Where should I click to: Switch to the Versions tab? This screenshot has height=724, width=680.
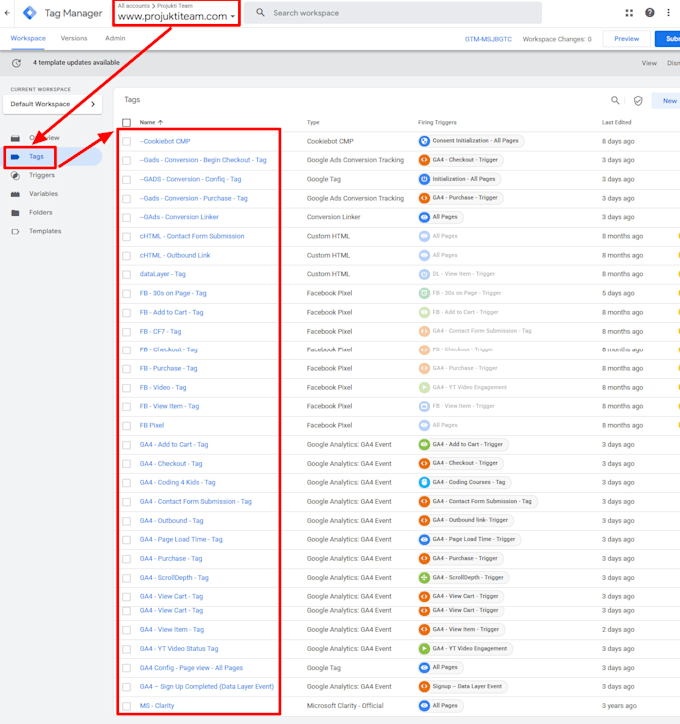click(74, 38)
